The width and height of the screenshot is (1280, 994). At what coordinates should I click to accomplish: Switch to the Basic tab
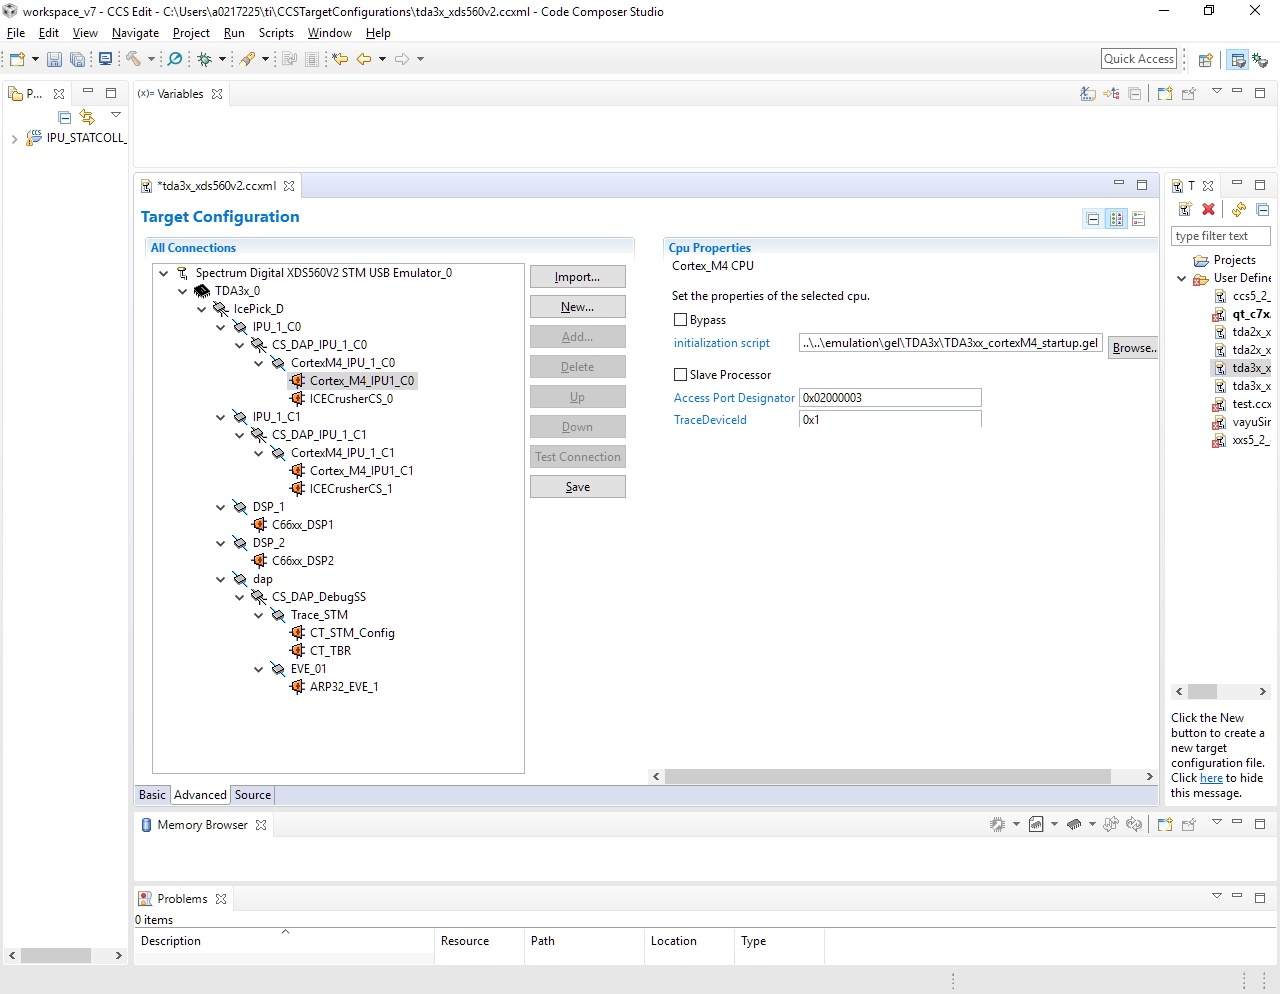coord(153,795)
